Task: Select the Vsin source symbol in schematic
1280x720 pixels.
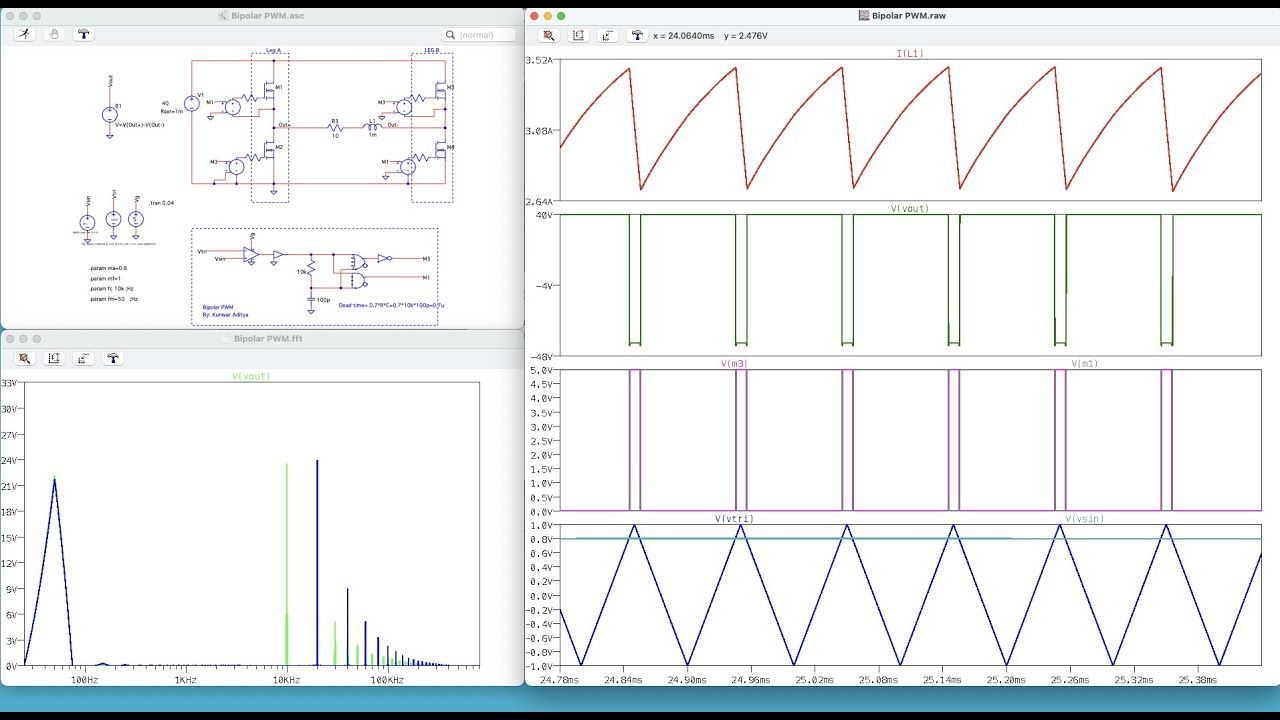Action: point(87,221)
